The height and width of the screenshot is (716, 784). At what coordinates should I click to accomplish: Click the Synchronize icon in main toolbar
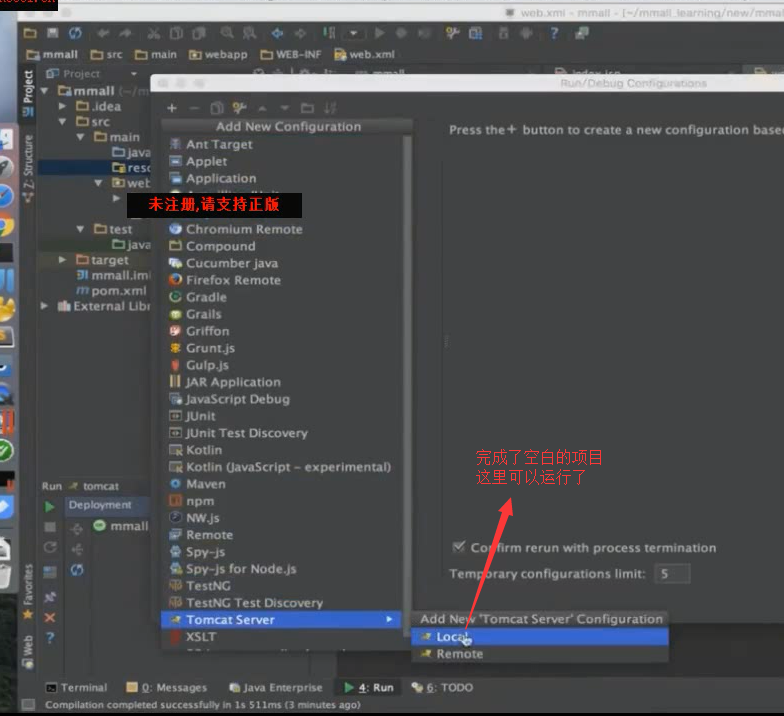[75, 33]
